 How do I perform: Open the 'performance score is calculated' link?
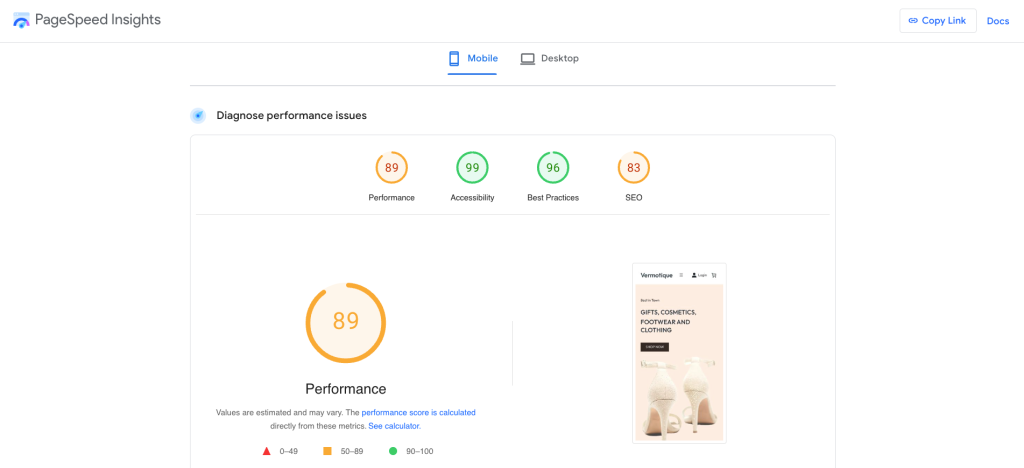418,412
